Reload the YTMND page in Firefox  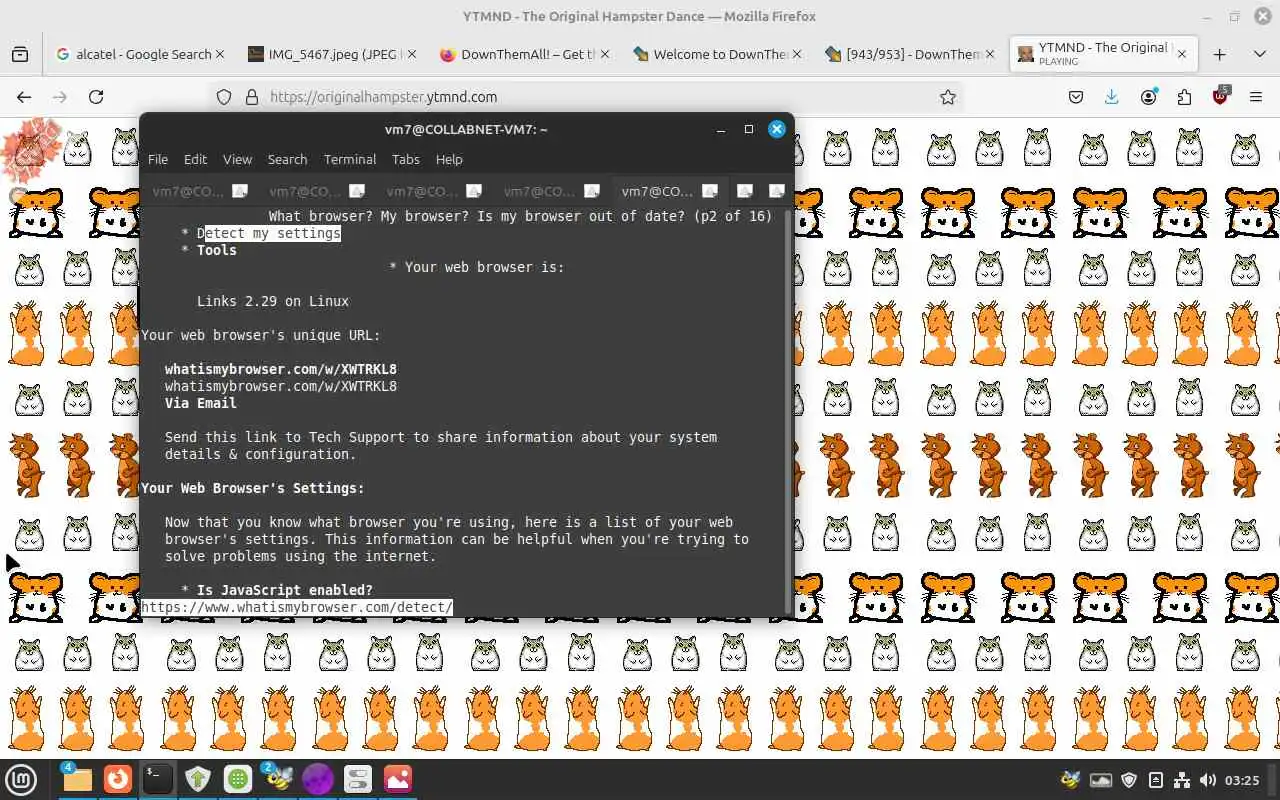[96, 97]
